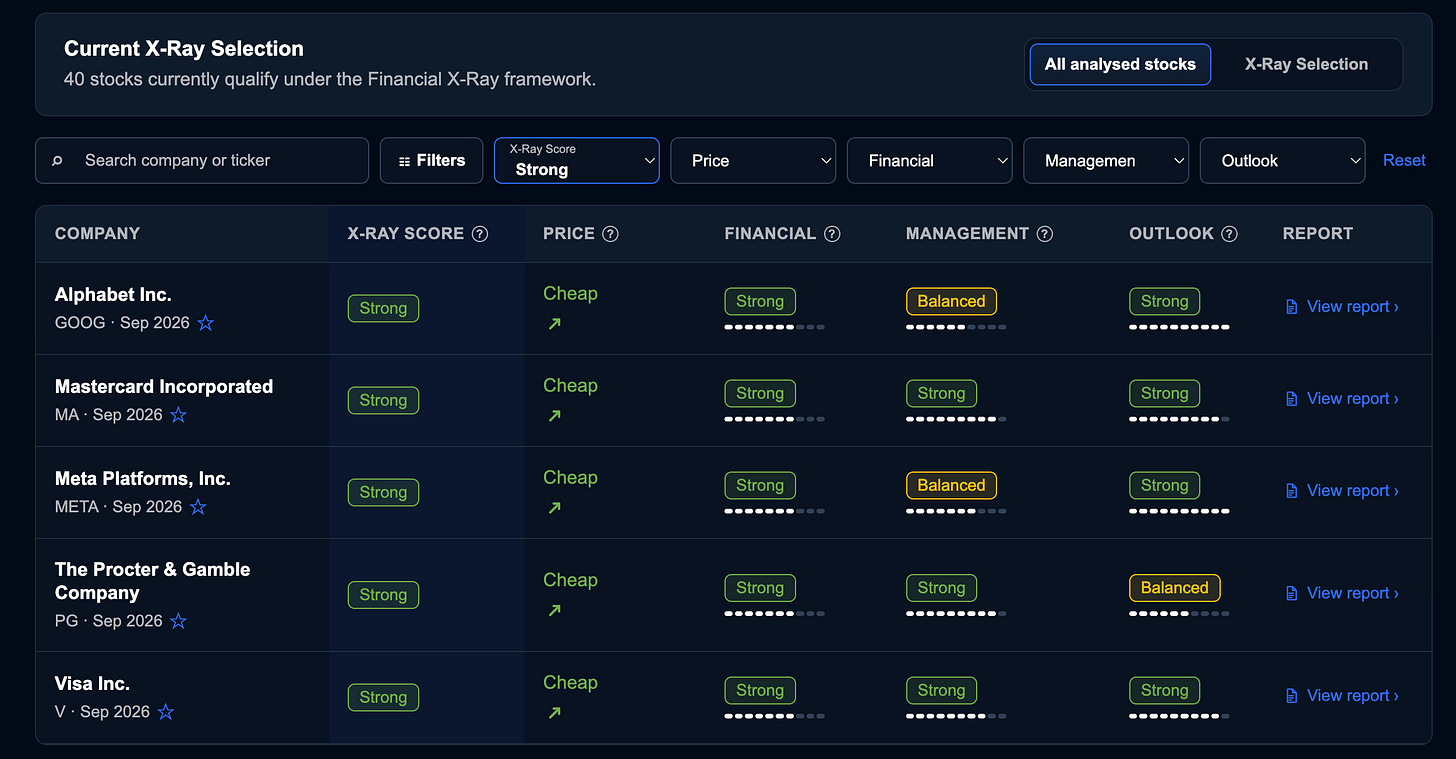Click the price trend arrow for Alphabet
The width and height of the screenshot is (1456, 759).
tap(554, 323)
